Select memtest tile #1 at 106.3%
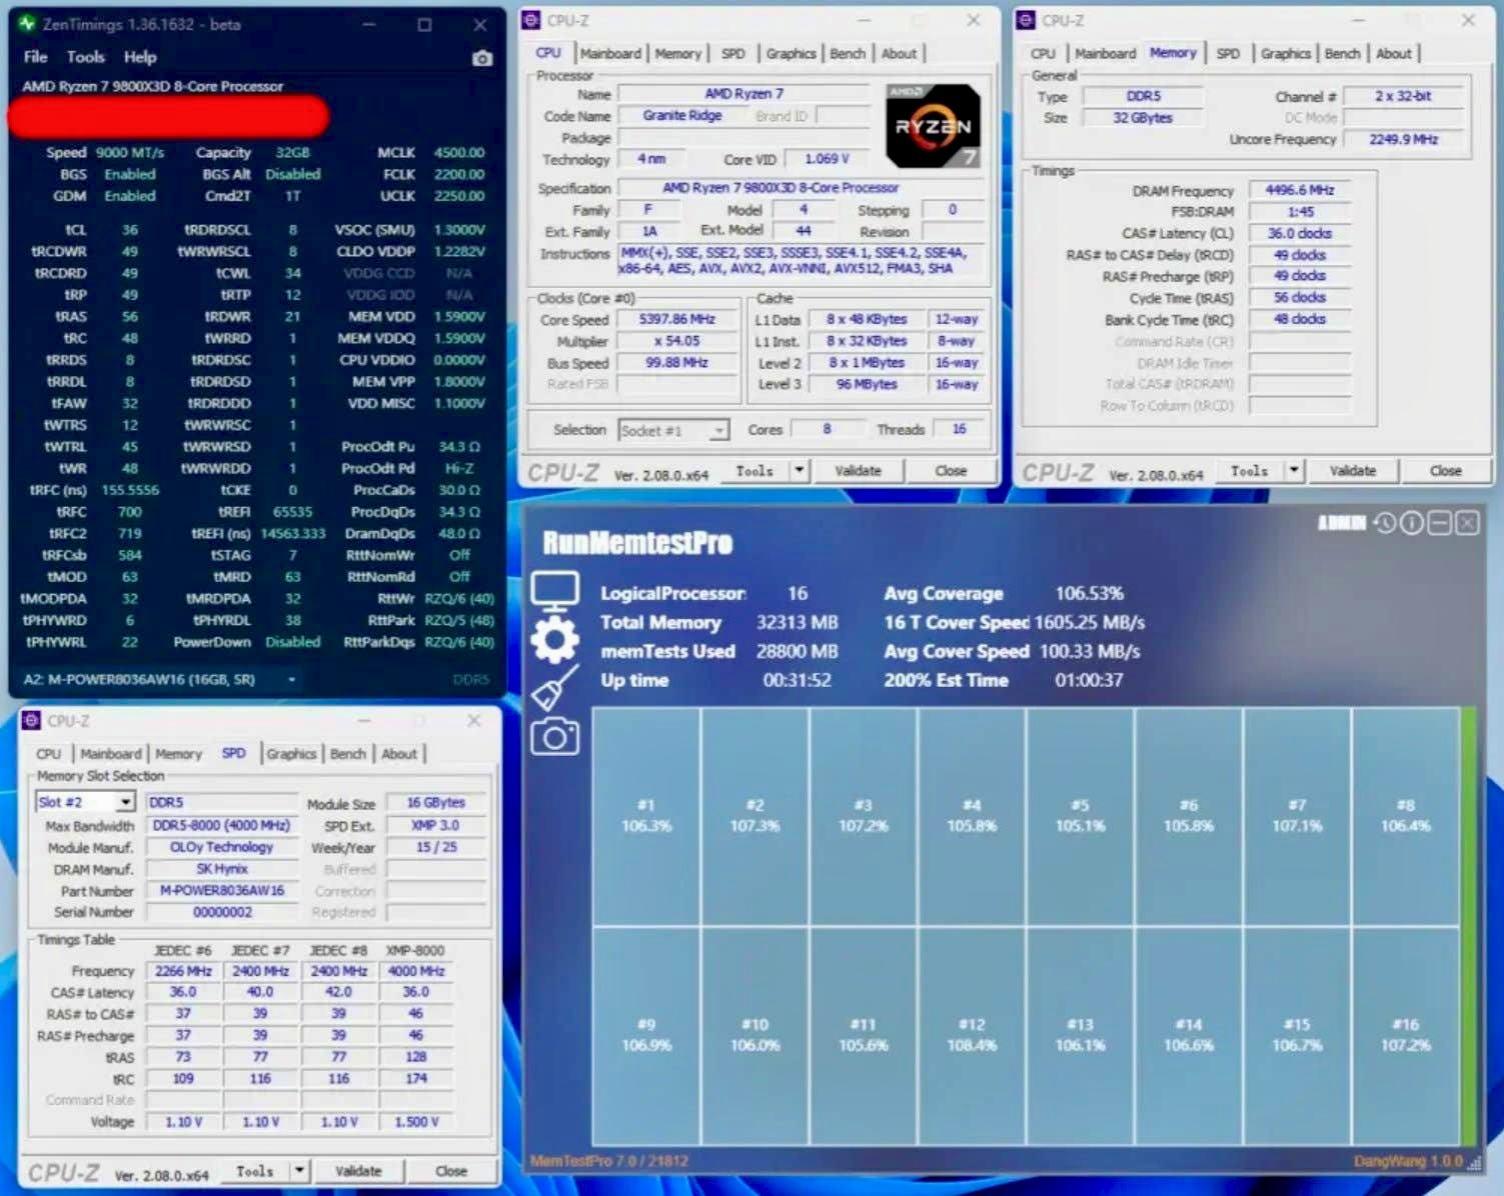1504x1196 pixels. click(647, 816)
